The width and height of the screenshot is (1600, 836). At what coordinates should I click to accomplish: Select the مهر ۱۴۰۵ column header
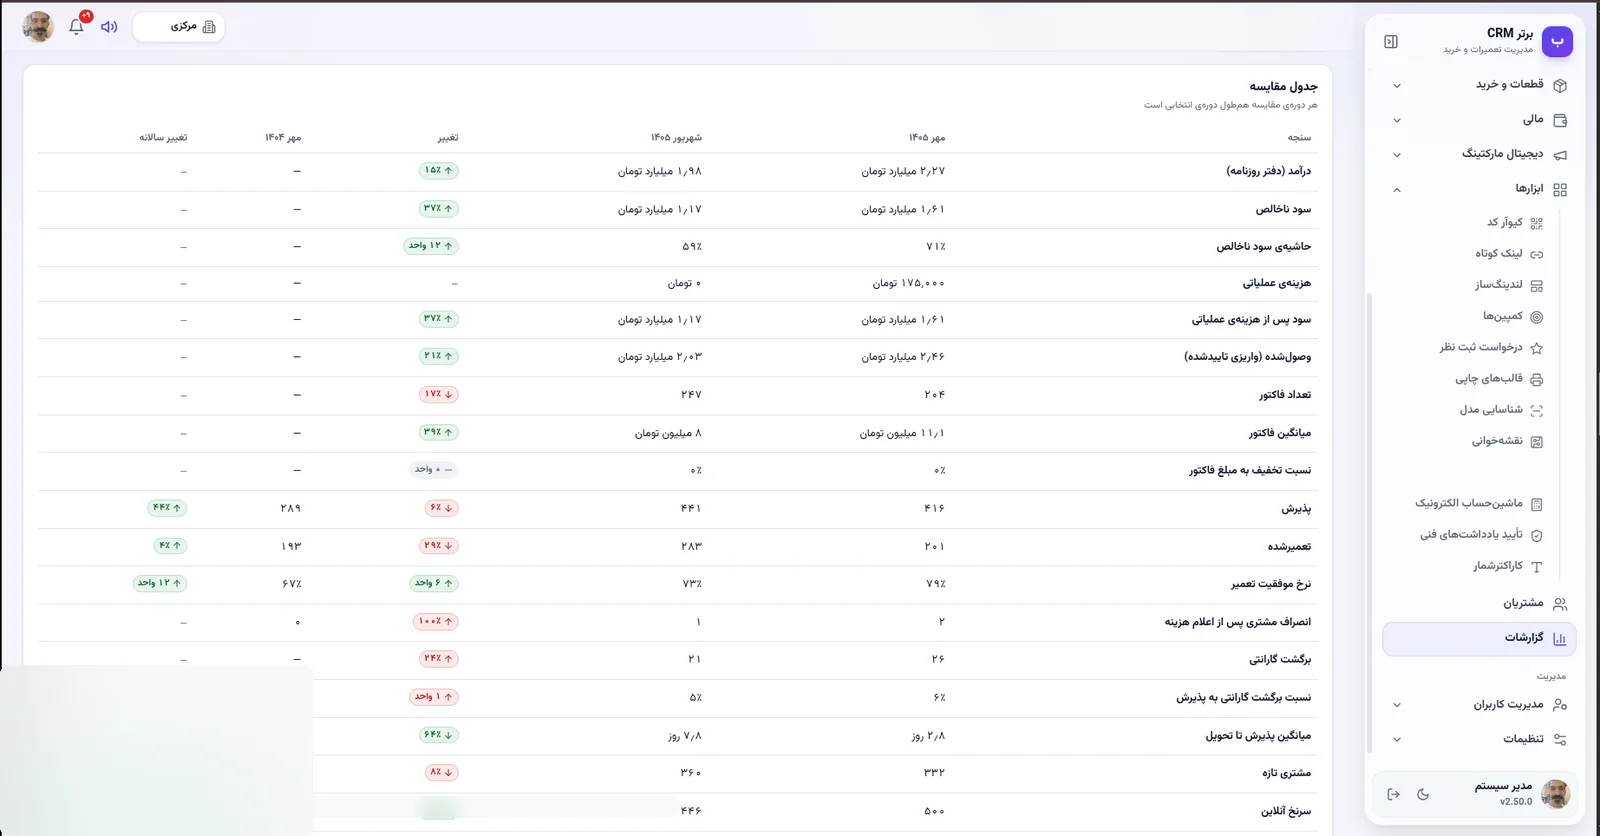[926, 137]
